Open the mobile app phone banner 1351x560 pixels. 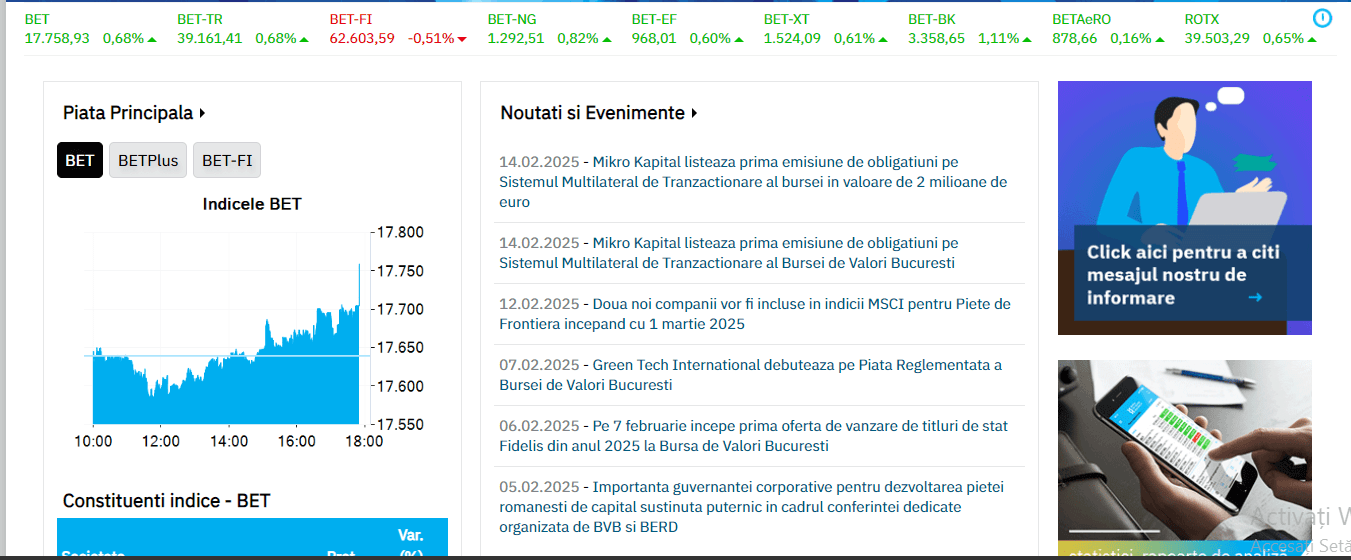point(1184,458)
